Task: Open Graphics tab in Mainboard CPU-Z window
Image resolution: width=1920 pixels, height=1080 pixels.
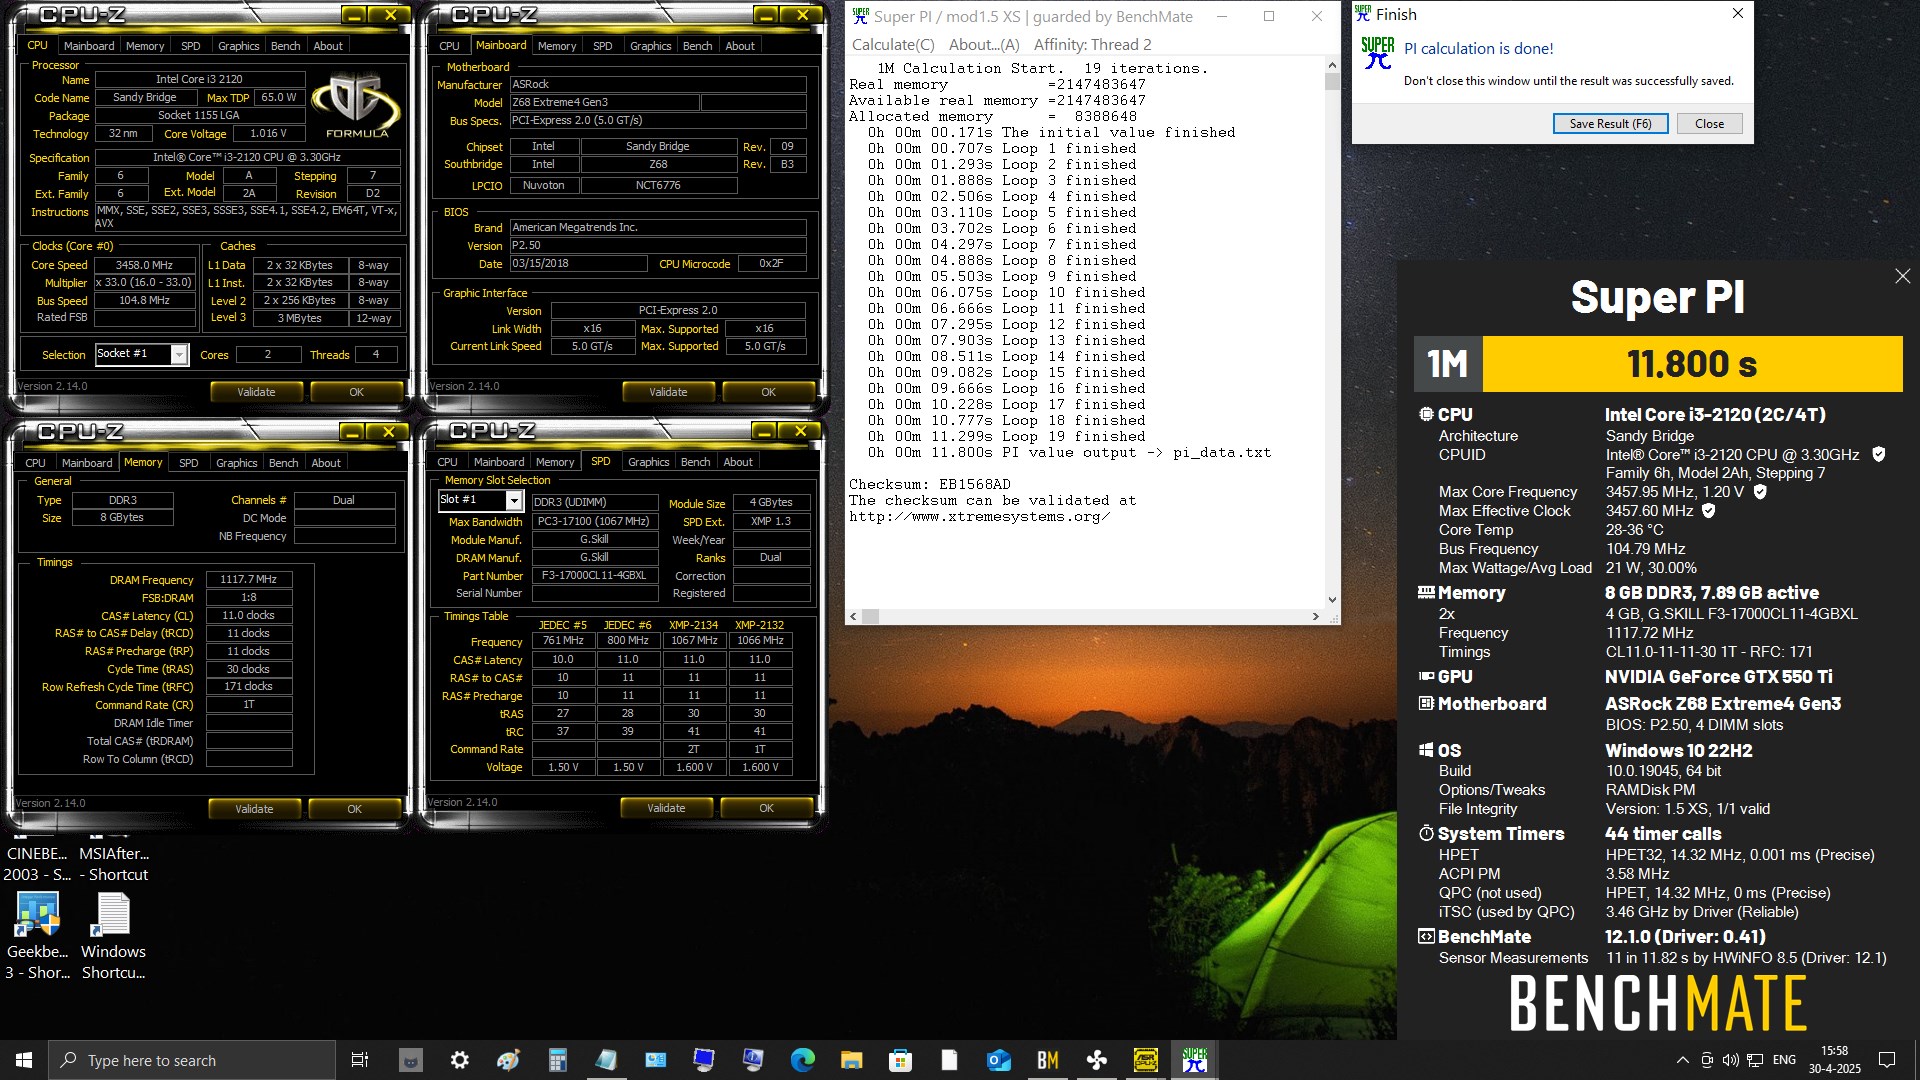Action: (x=650, y=46)
